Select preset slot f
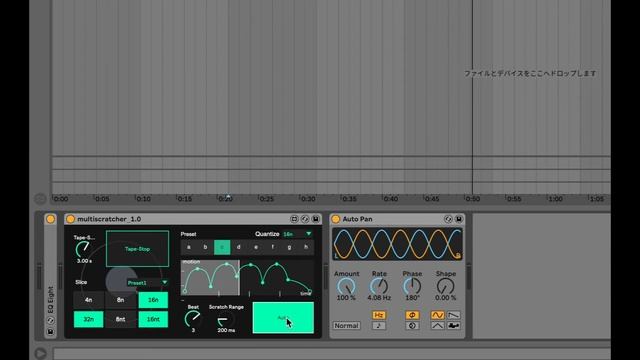The width and height of the screenshot is (640, 360). click(x=273, y=247)
